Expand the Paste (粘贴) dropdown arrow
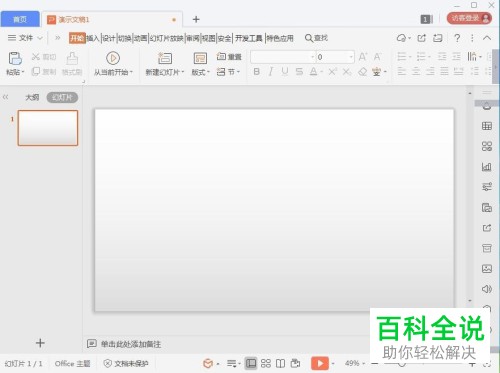 (23, 72)
